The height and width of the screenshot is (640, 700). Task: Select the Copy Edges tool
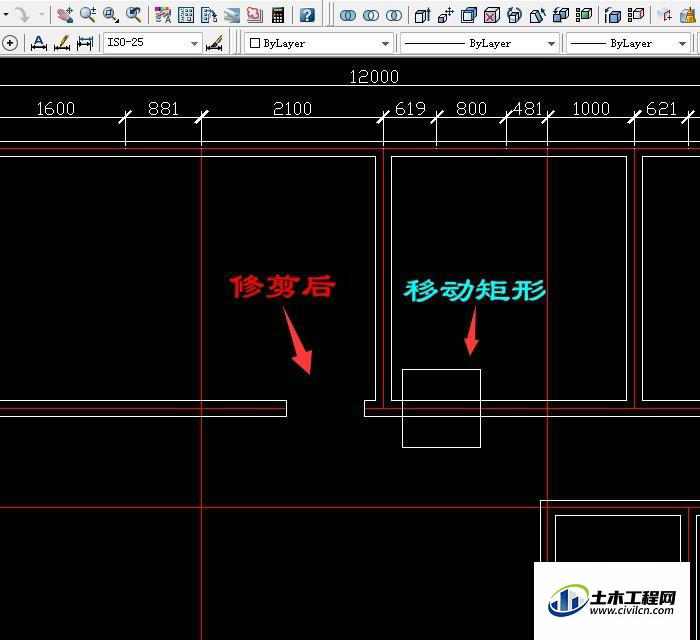point(612,15)
